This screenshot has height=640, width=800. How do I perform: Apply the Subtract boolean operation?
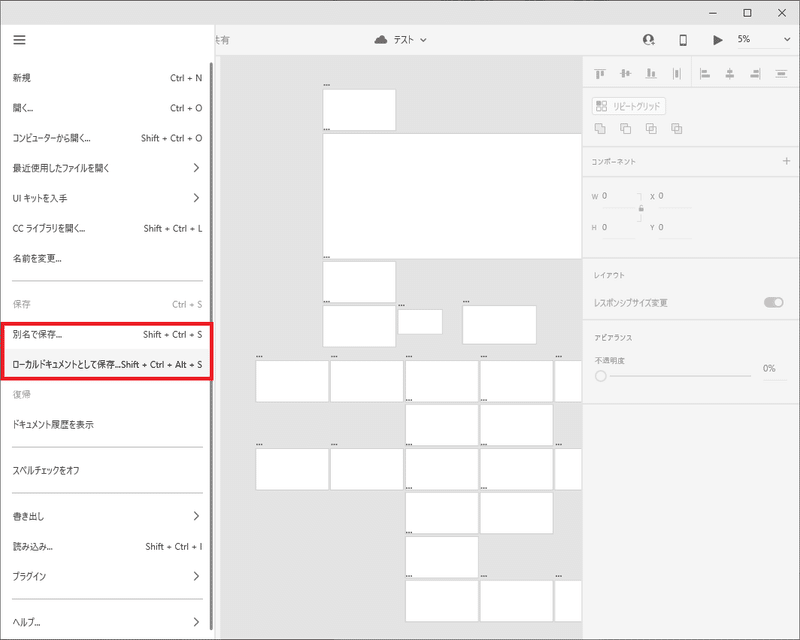click(626, 129)
